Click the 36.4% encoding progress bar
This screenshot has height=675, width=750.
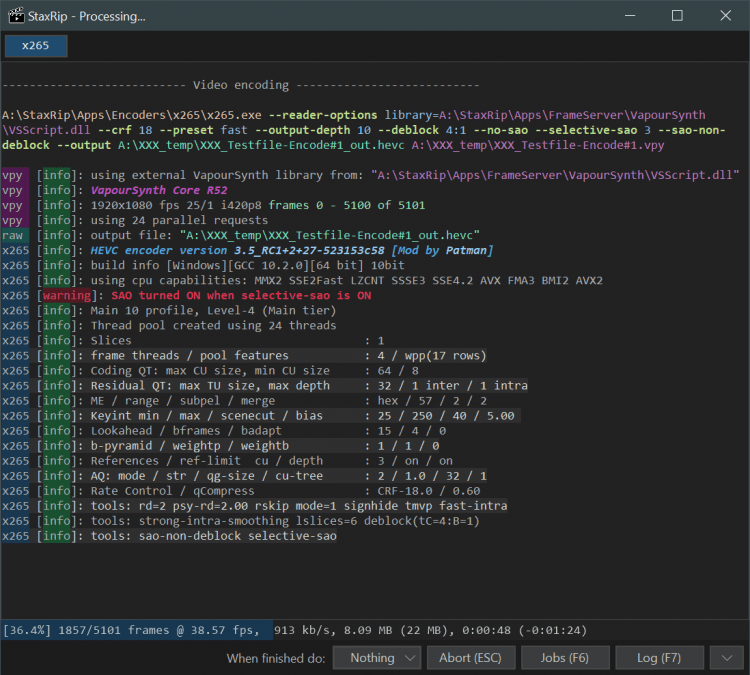pos(135,630)
